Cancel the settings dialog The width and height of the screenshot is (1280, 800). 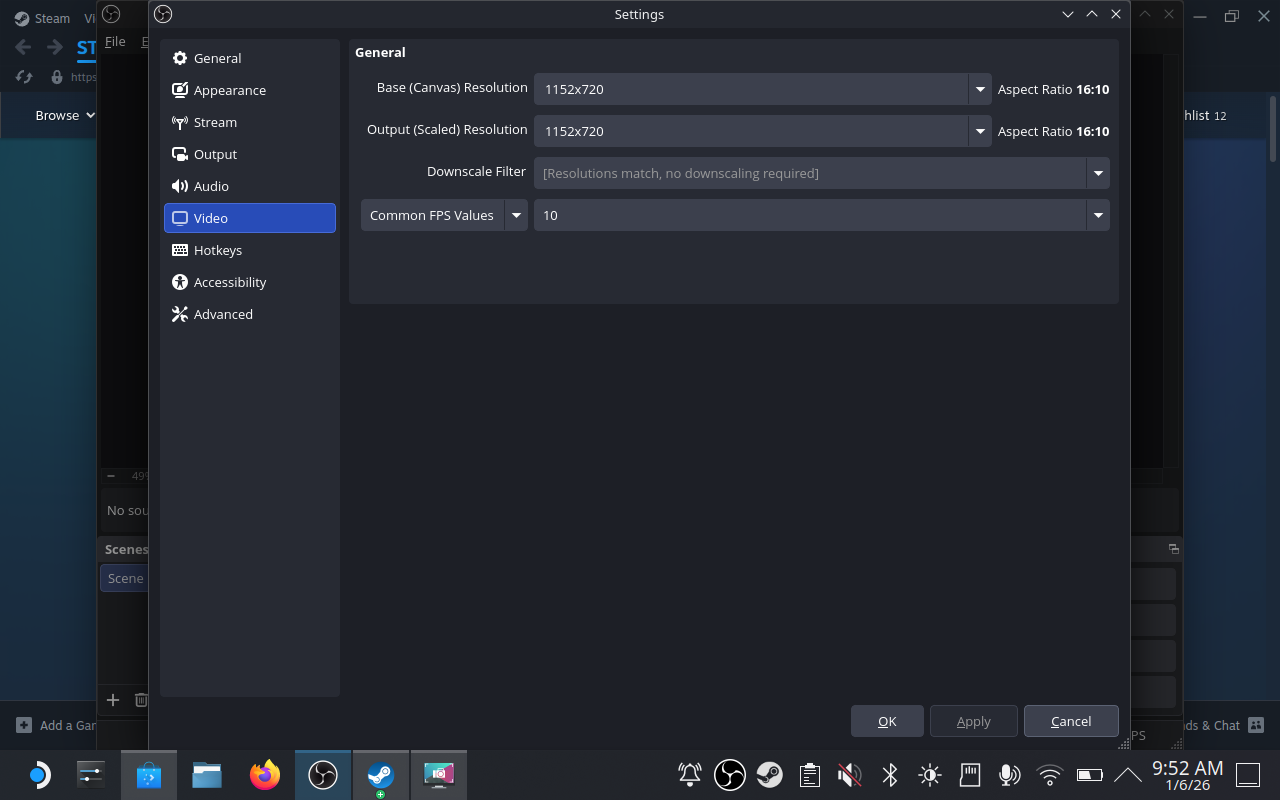pos(1071,720)
